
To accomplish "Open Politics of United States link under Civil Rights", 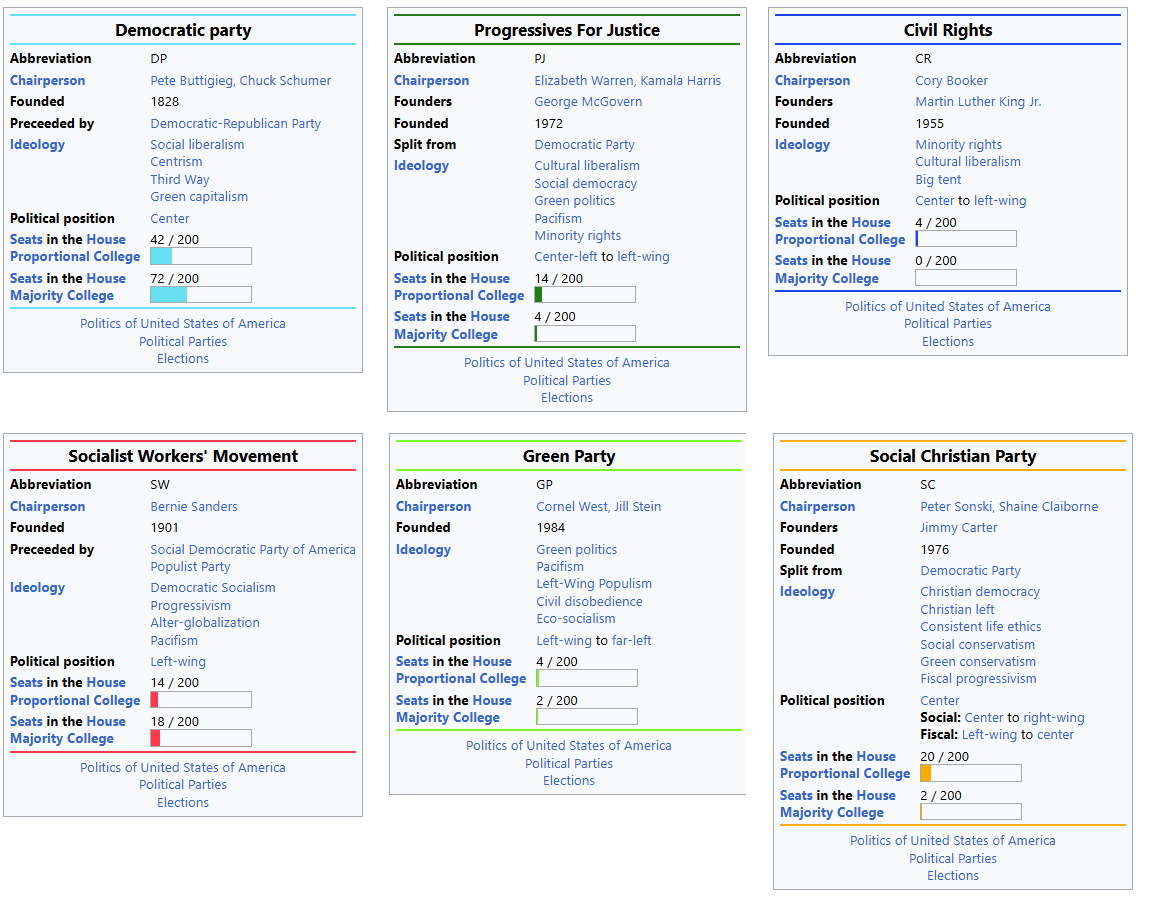I will [948, 307].
